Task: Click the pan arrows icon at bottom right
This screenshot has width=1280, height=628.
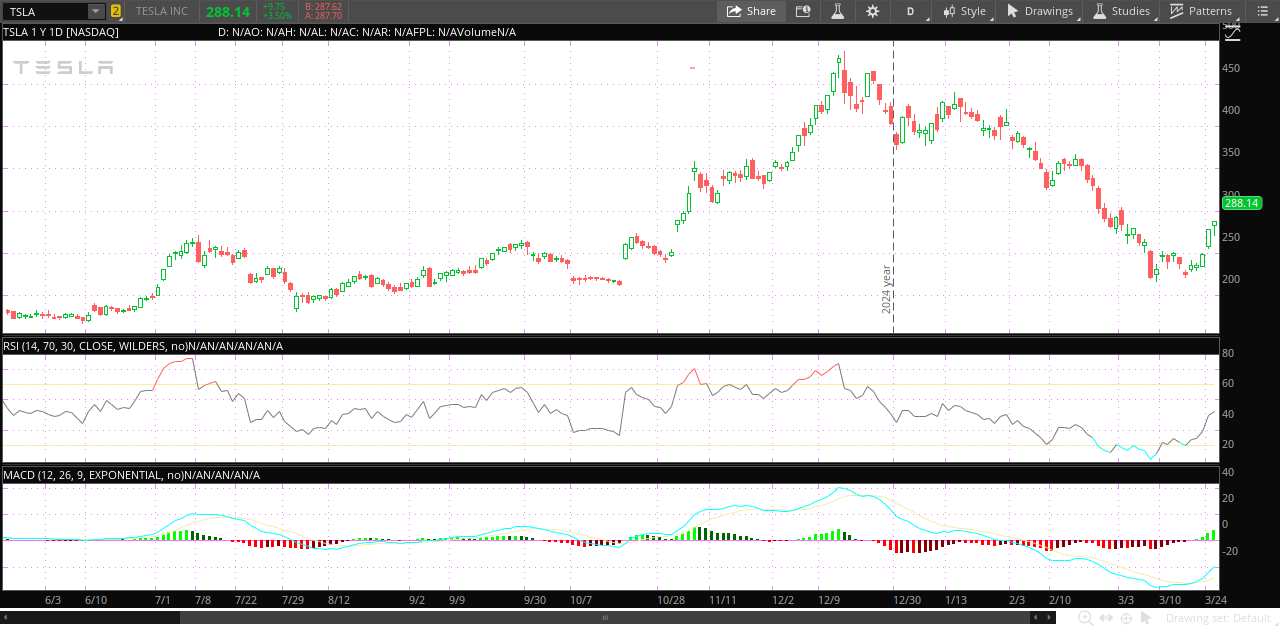Action: pyautogui.click(x=1106, y=618)
